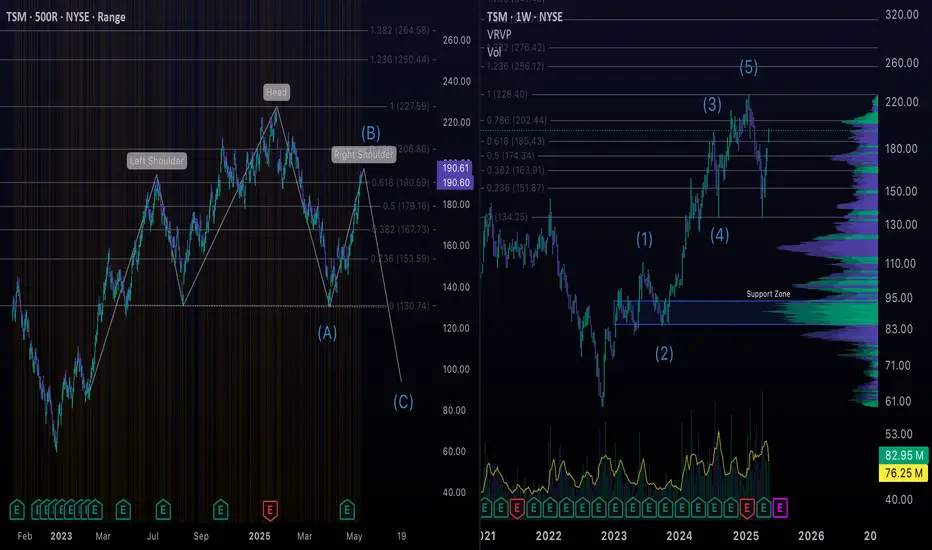Viewport: 932px width, 550px height.
Task: Click the 0.5 (179.16) Fibonacci level label
Action: (x=406, y=206)
